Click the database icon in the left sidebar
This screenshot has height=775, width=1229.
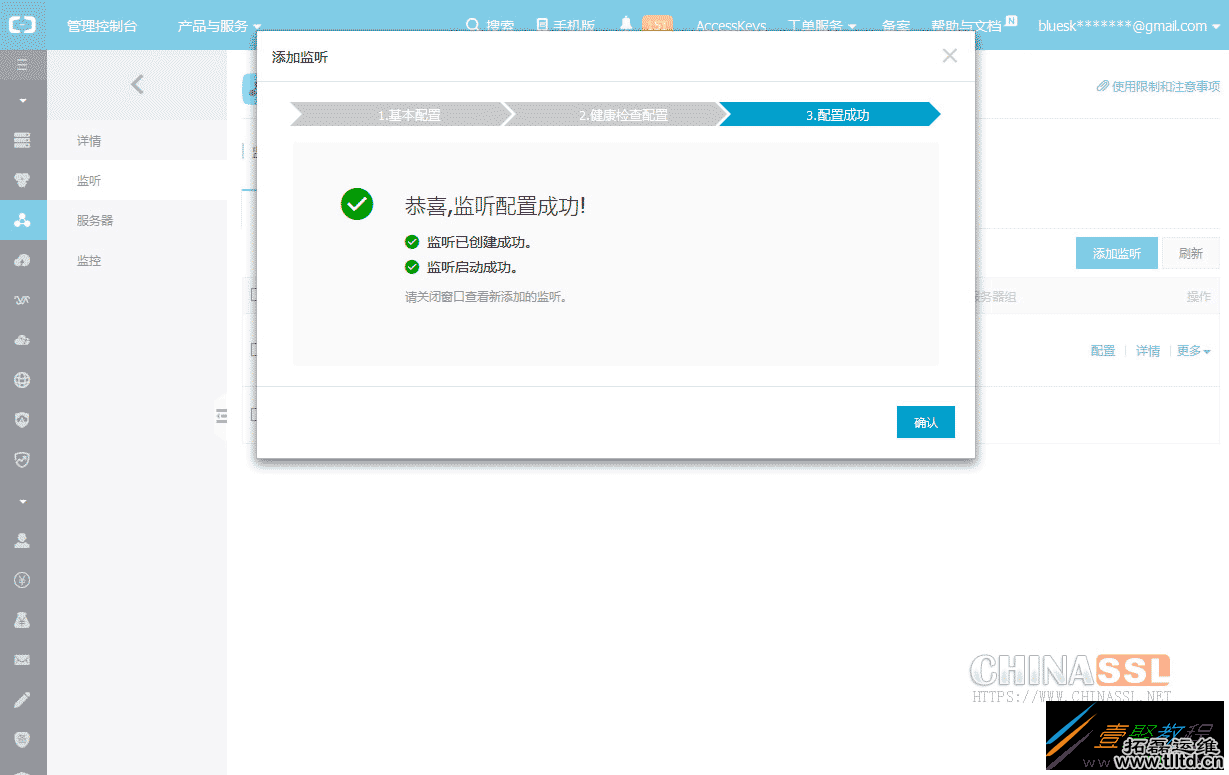pos(22,178)
